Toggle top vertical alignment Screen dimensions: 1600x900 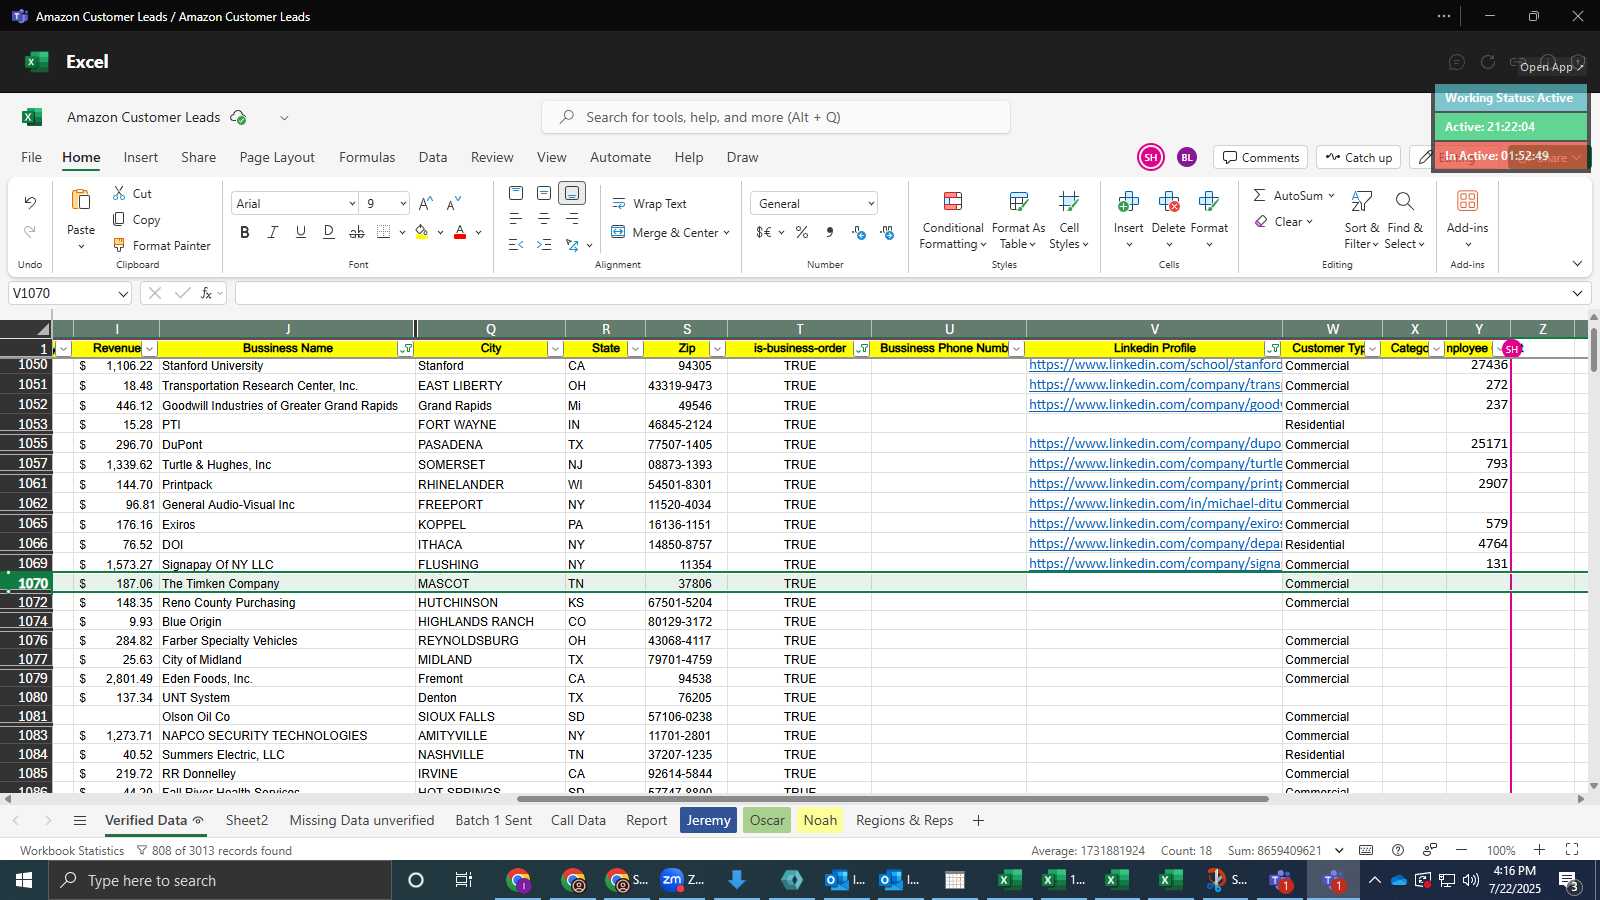516,193
